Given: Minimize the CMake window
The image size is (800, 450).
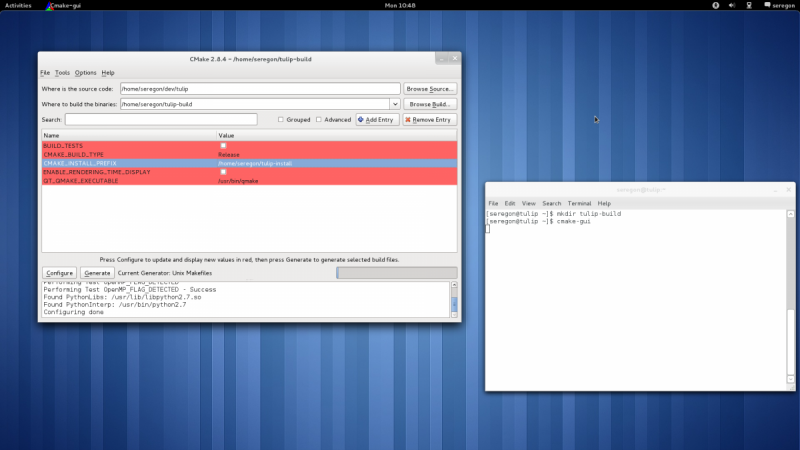Looking at the screenshot, I should (x=442, y=58).
